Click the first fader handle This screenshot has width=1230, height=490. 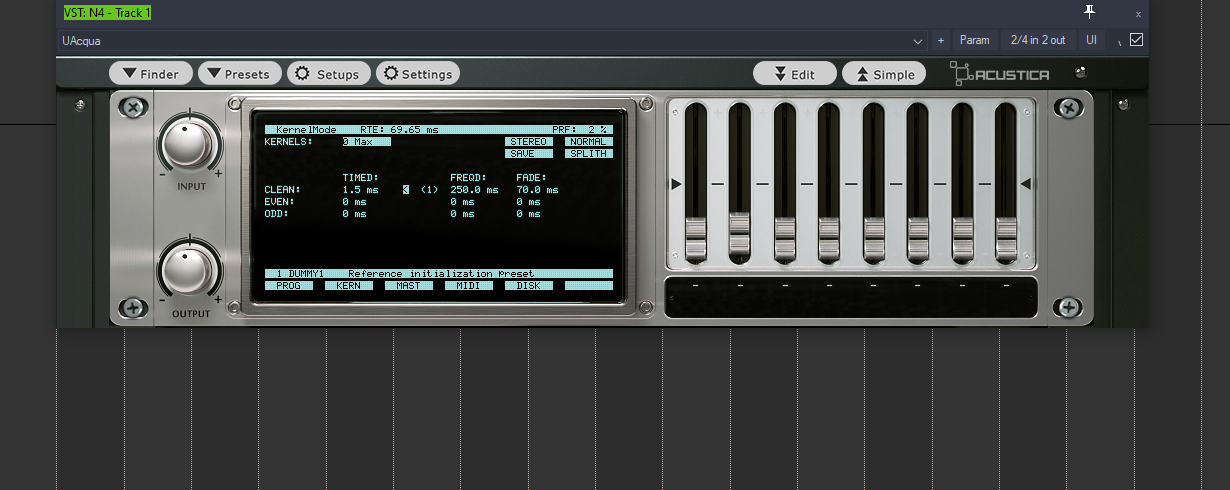click(695, 240)
